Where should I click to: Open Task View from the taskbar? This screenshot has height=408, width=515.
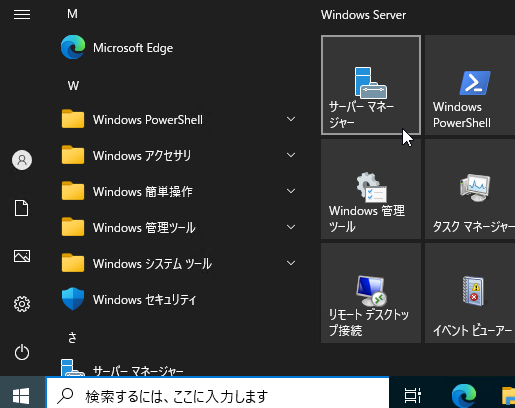(x=412, y=396)
